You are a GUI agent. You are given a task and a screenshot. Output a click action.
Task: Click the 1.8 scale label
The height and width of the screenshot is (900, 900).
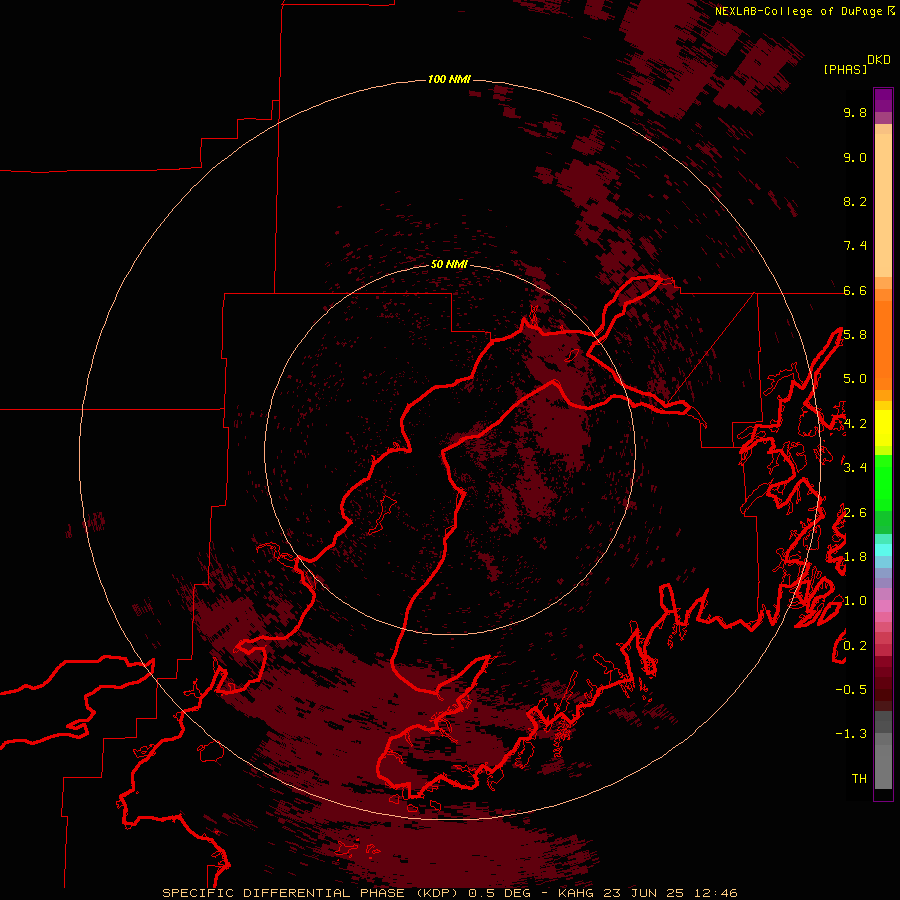[x=855, y=557]
